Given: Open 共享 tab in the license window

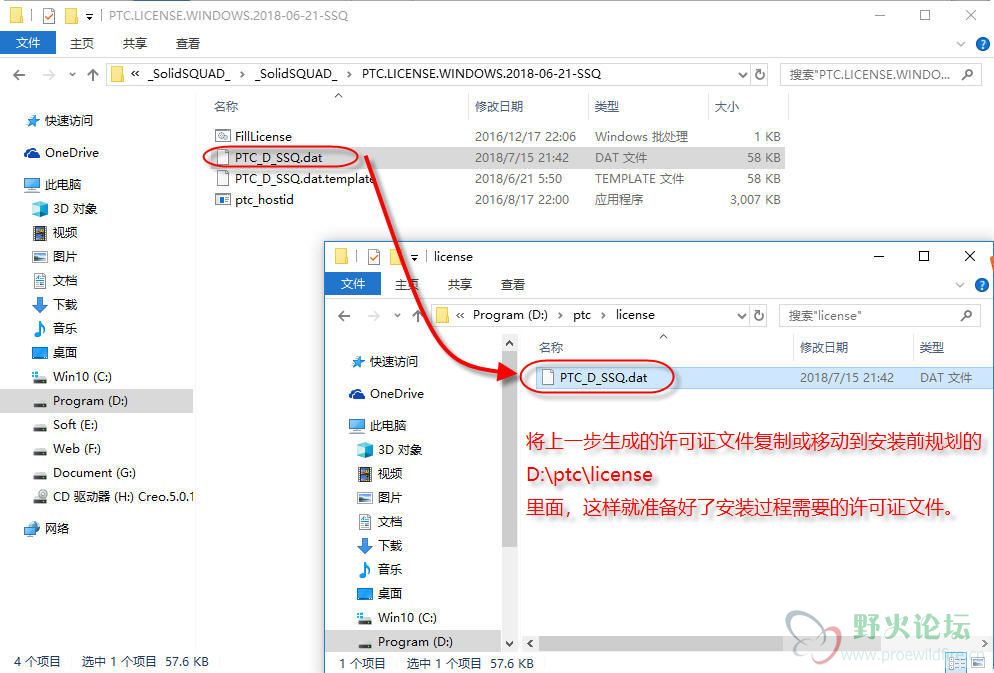Looking at the screenshot, I should click(460, 285).
